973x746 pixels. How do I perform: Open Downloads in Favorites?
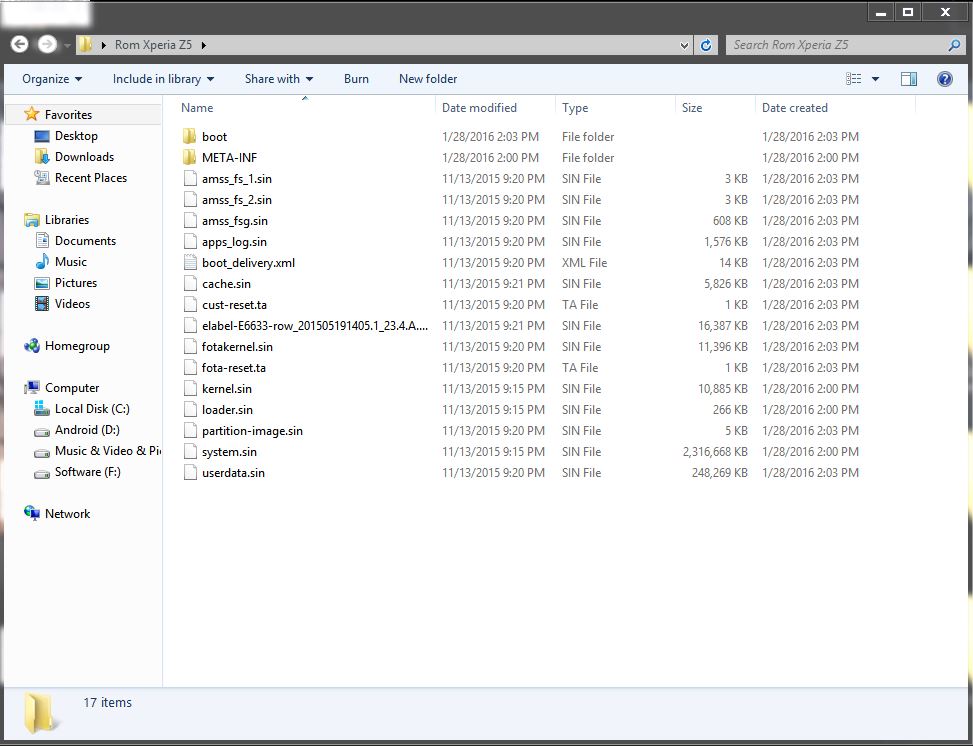click(84, 156)
